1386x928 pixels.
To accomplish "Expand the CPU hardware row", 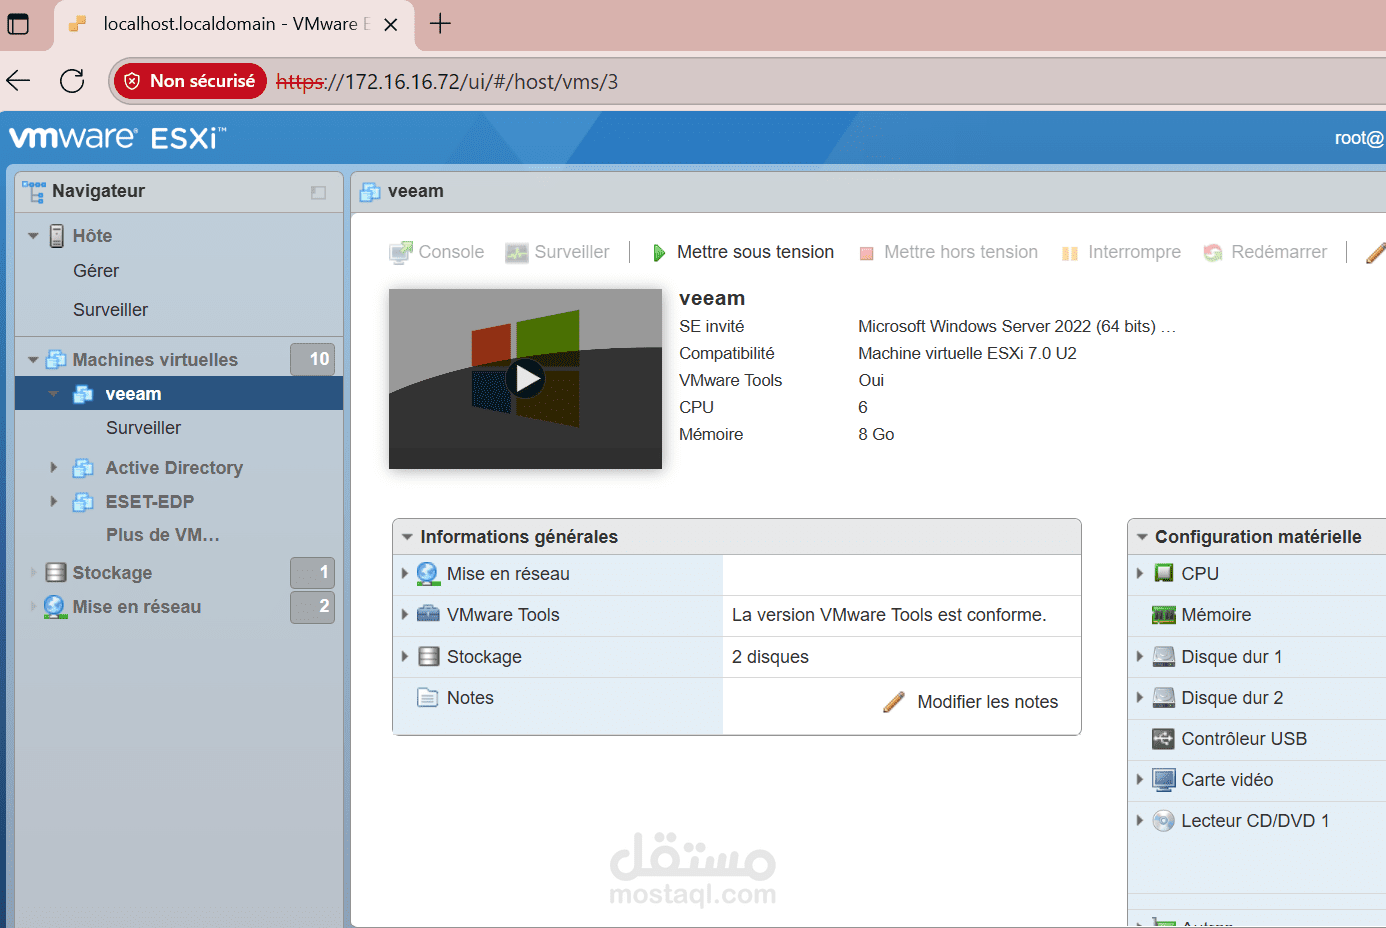I will pyautogui.click(x=1140, y=574).
